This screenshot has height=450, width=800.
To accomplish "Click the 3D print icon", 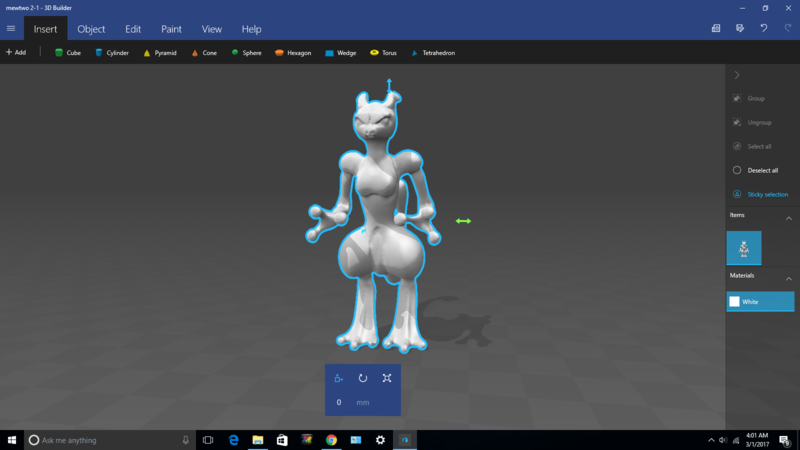I will click(716, 28).
